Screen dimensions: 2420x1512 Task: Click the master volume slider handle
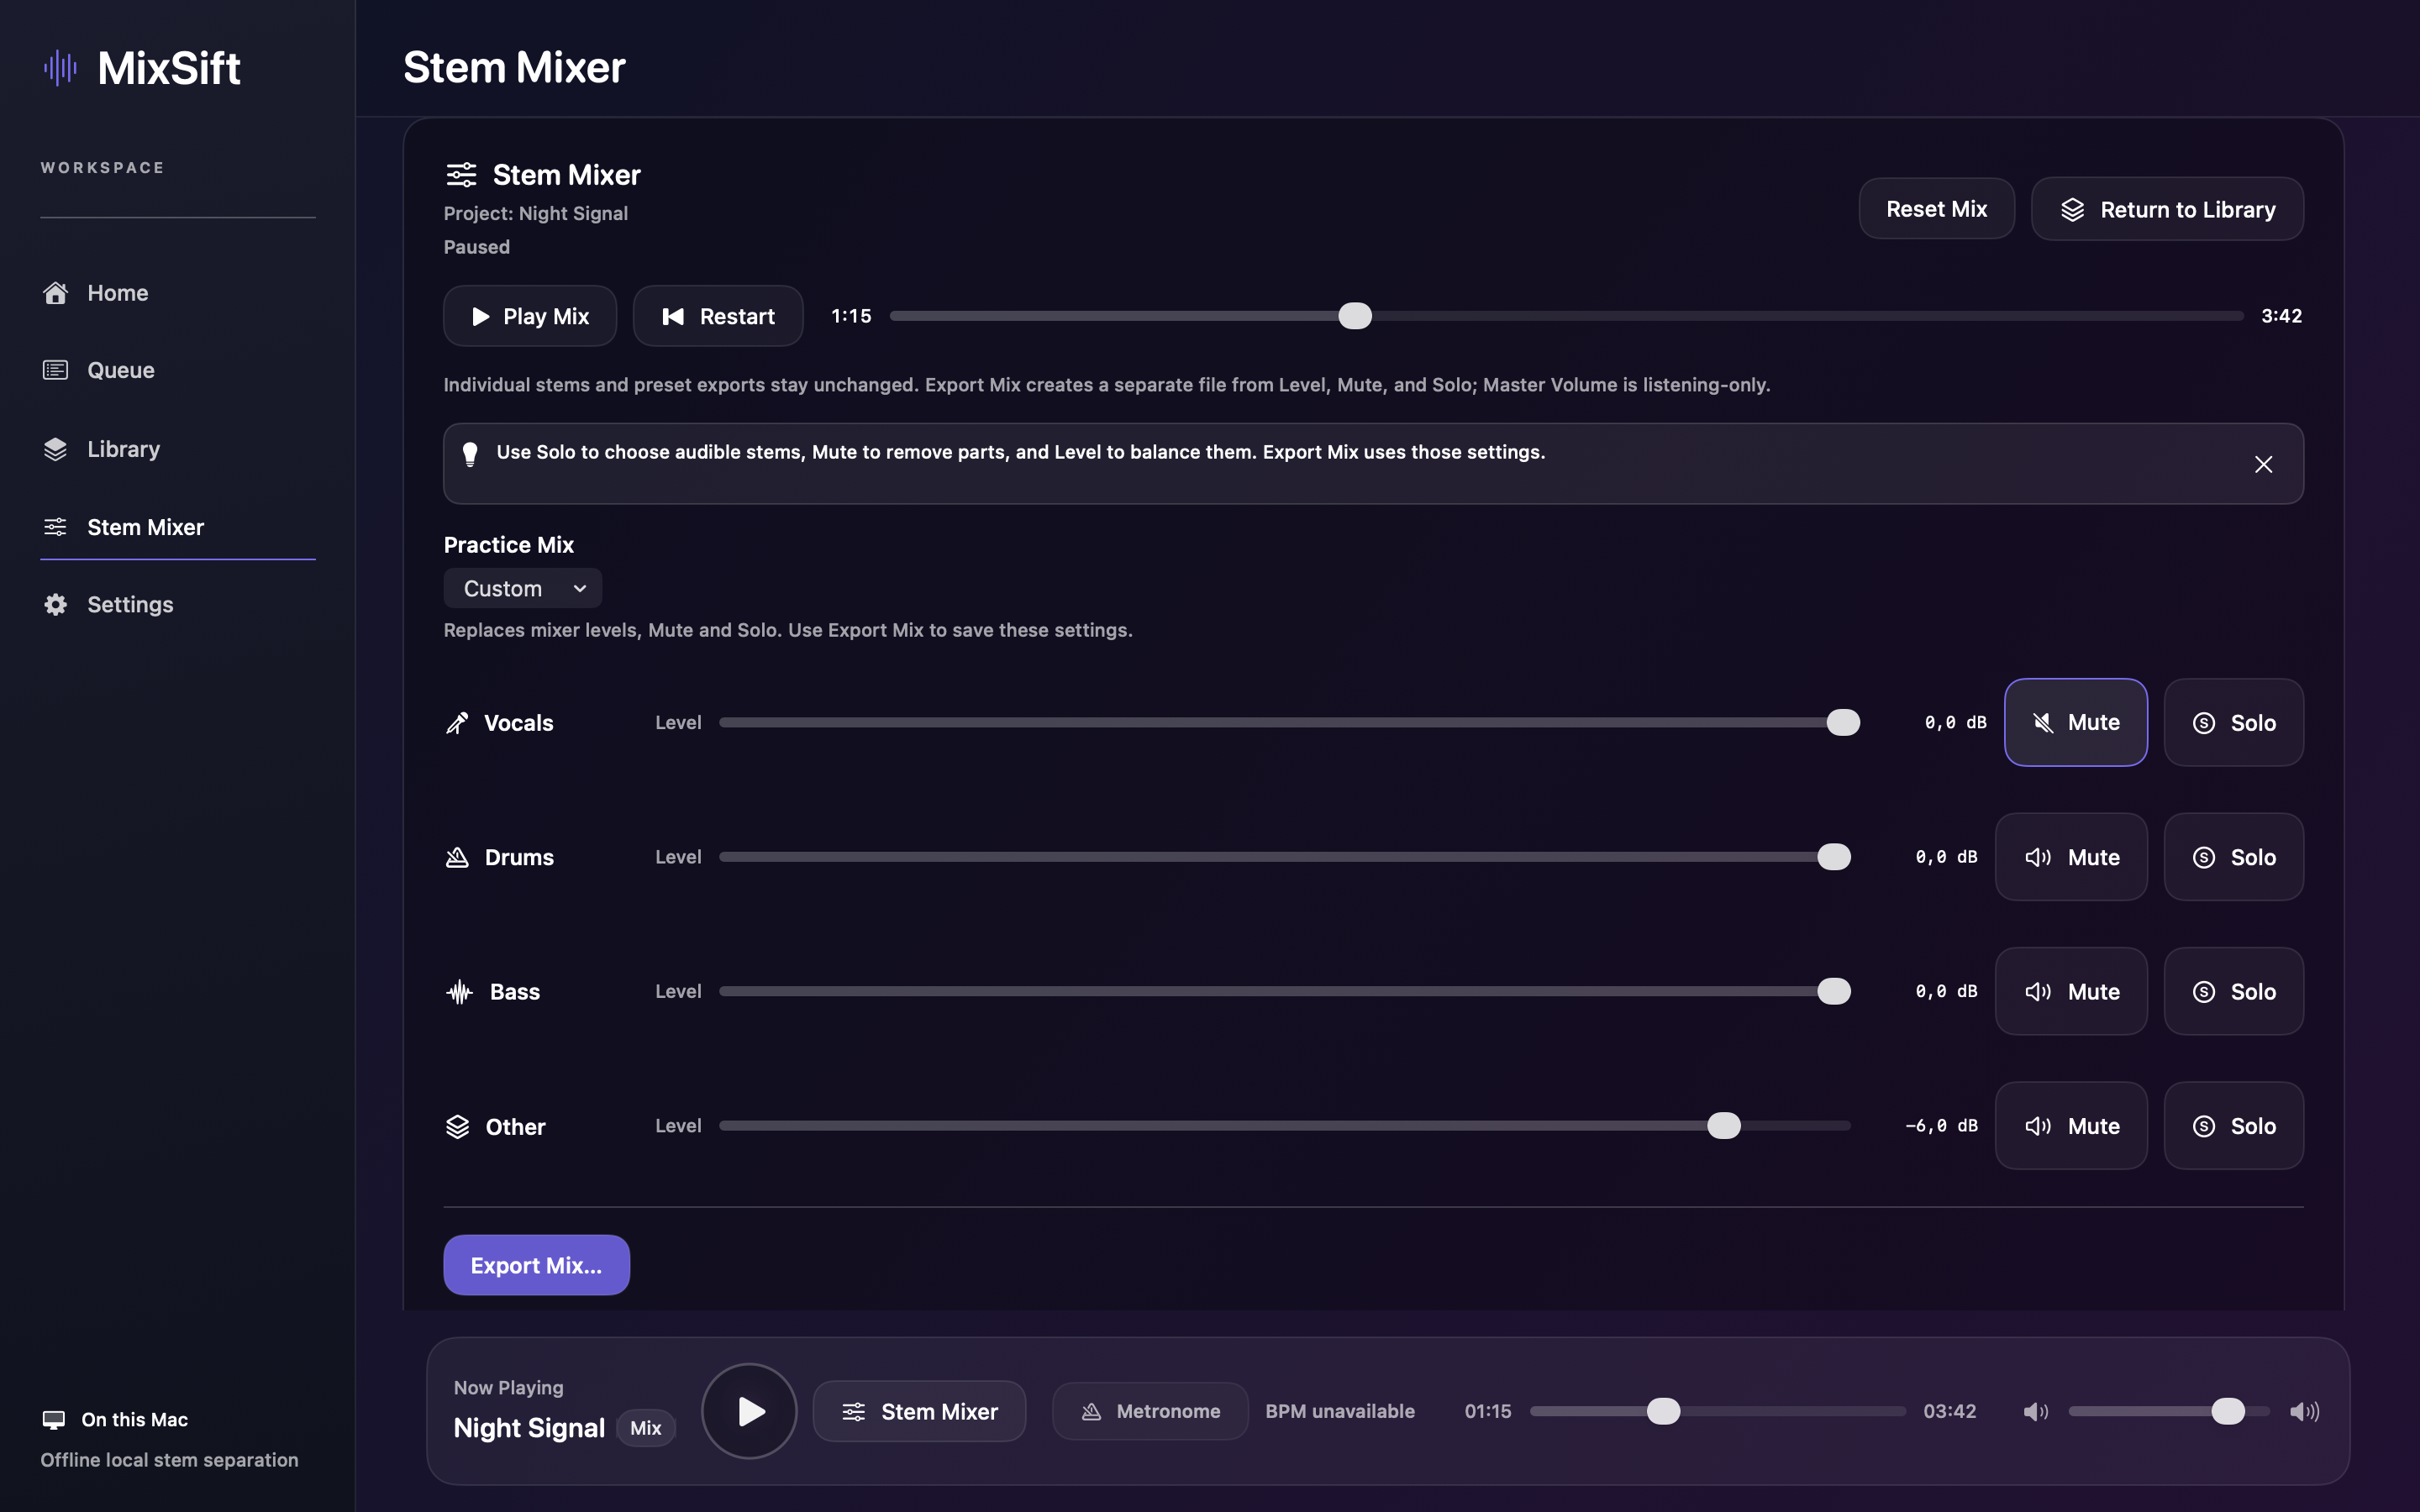click(2228, 1411)
